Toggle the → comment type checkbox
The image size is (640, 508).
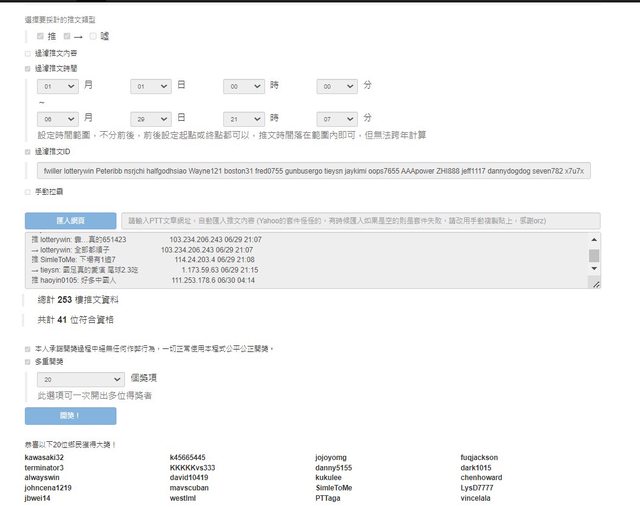pyautogui.click(x=67, y=36)
